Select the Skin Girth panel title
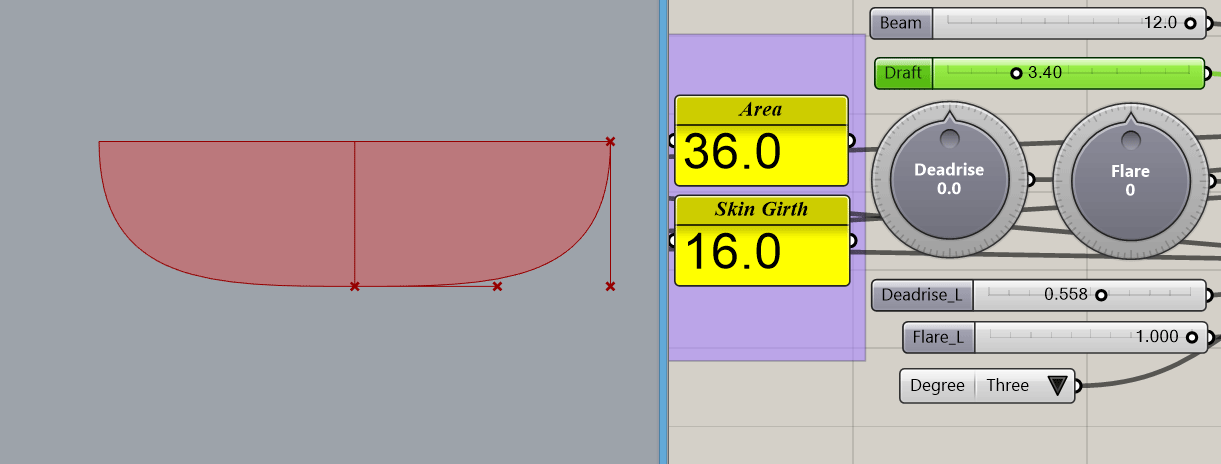 (x=761, y=209)
